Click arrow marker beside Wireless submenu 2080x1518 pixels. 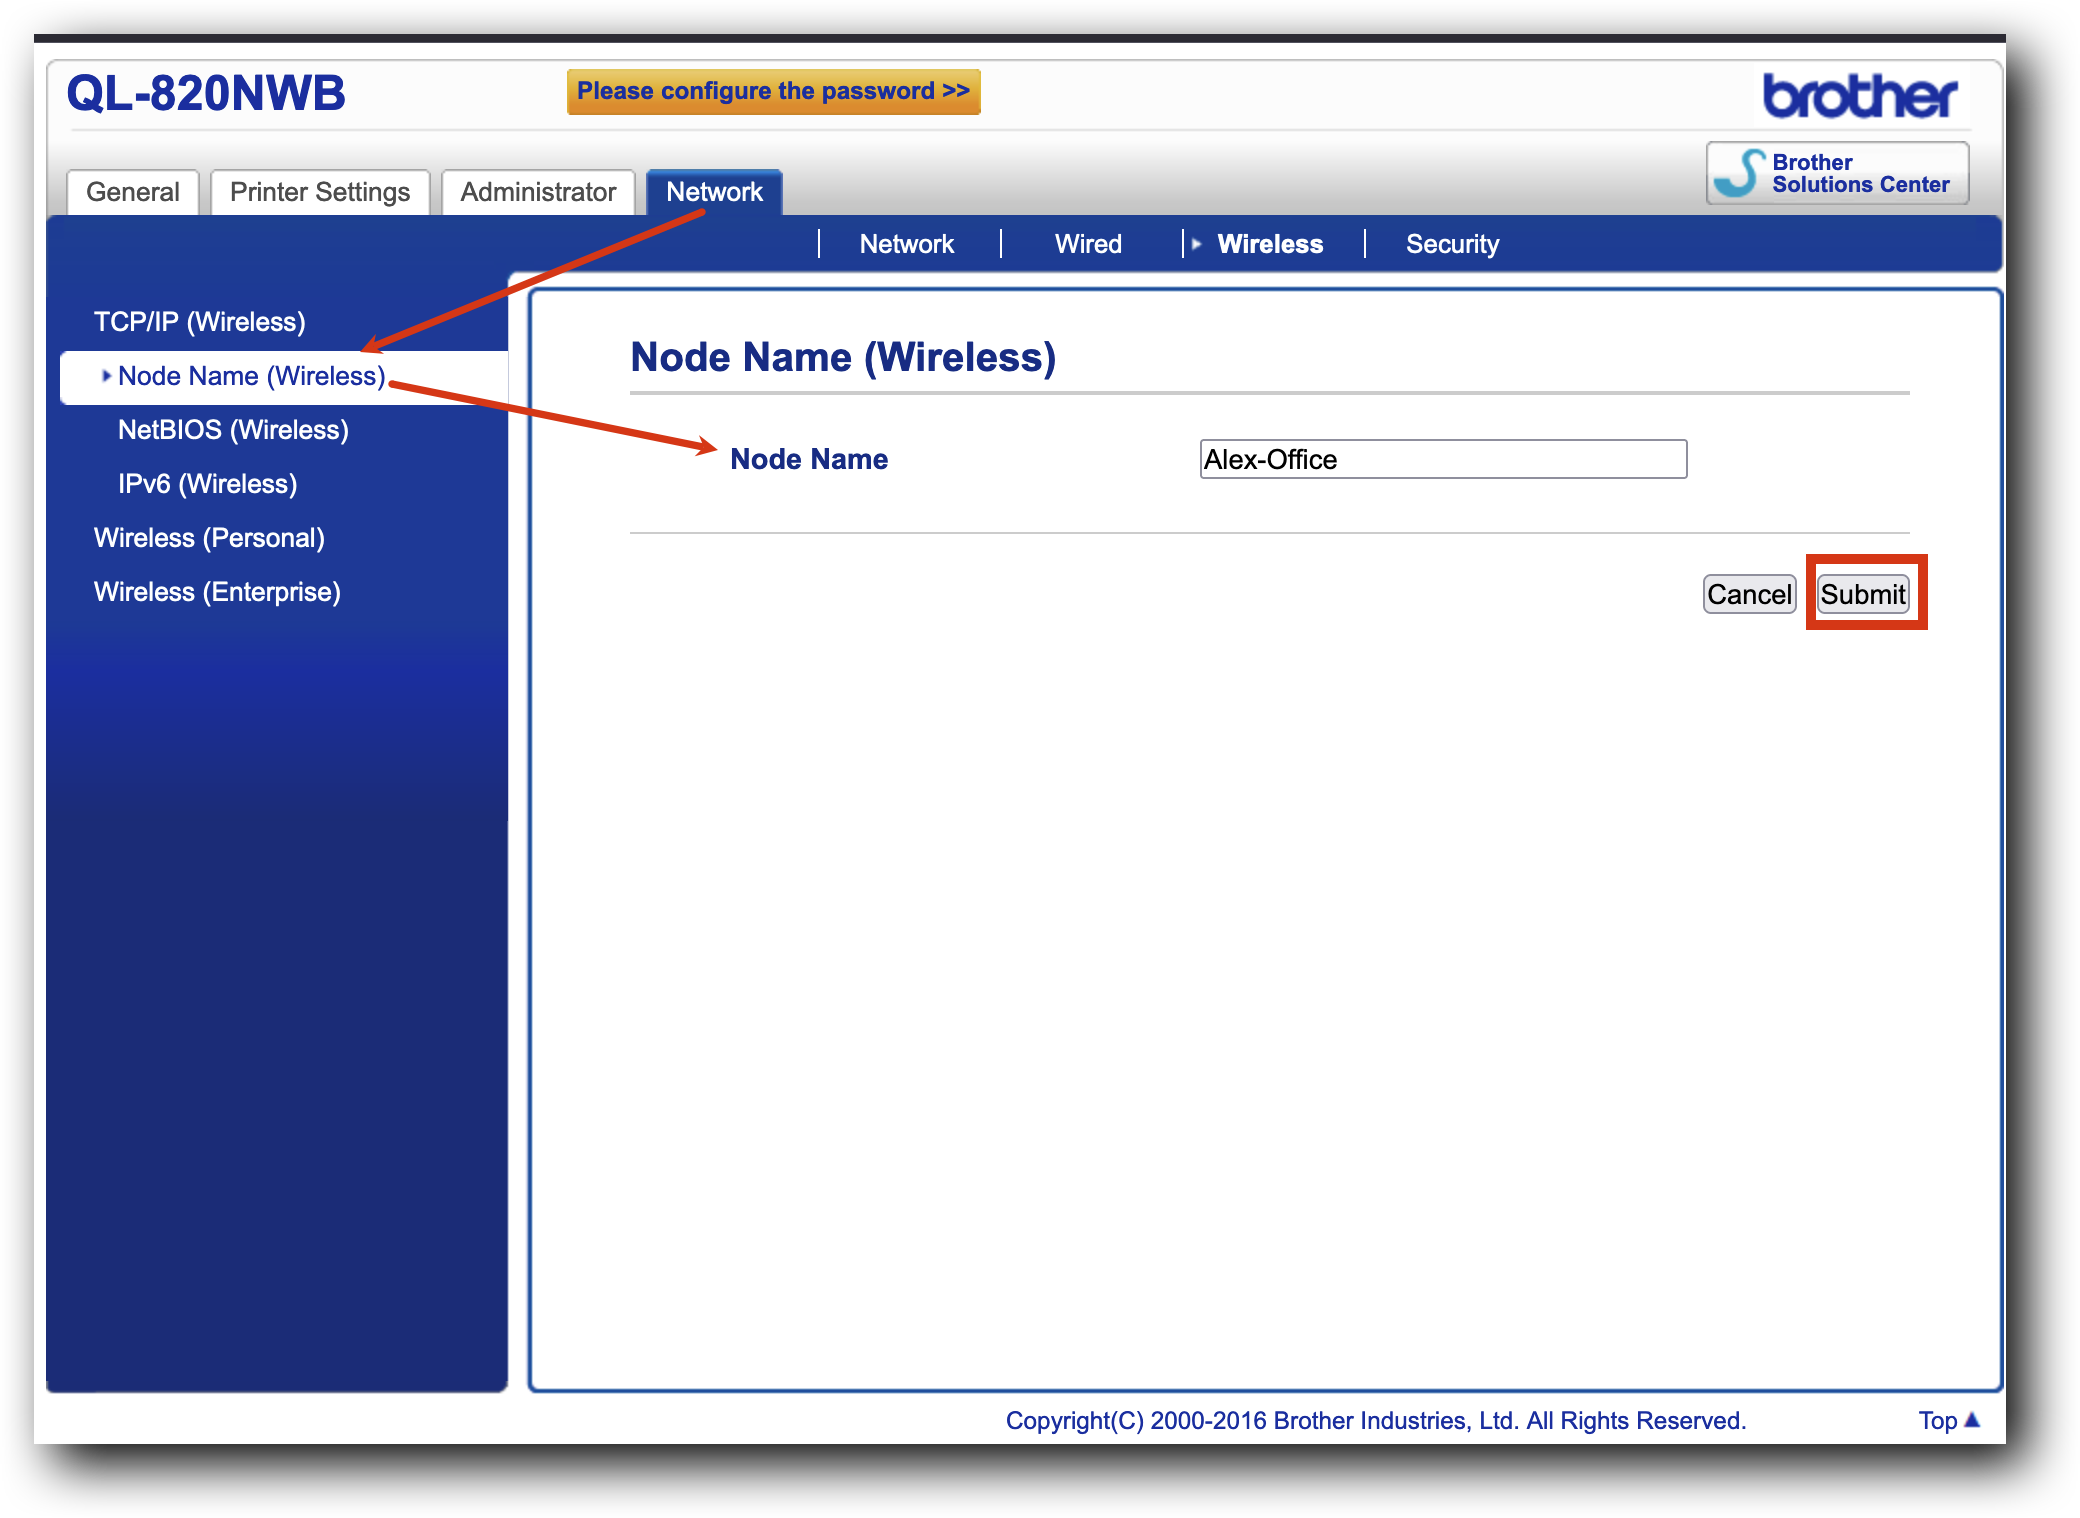click(x=1196, y=244)
